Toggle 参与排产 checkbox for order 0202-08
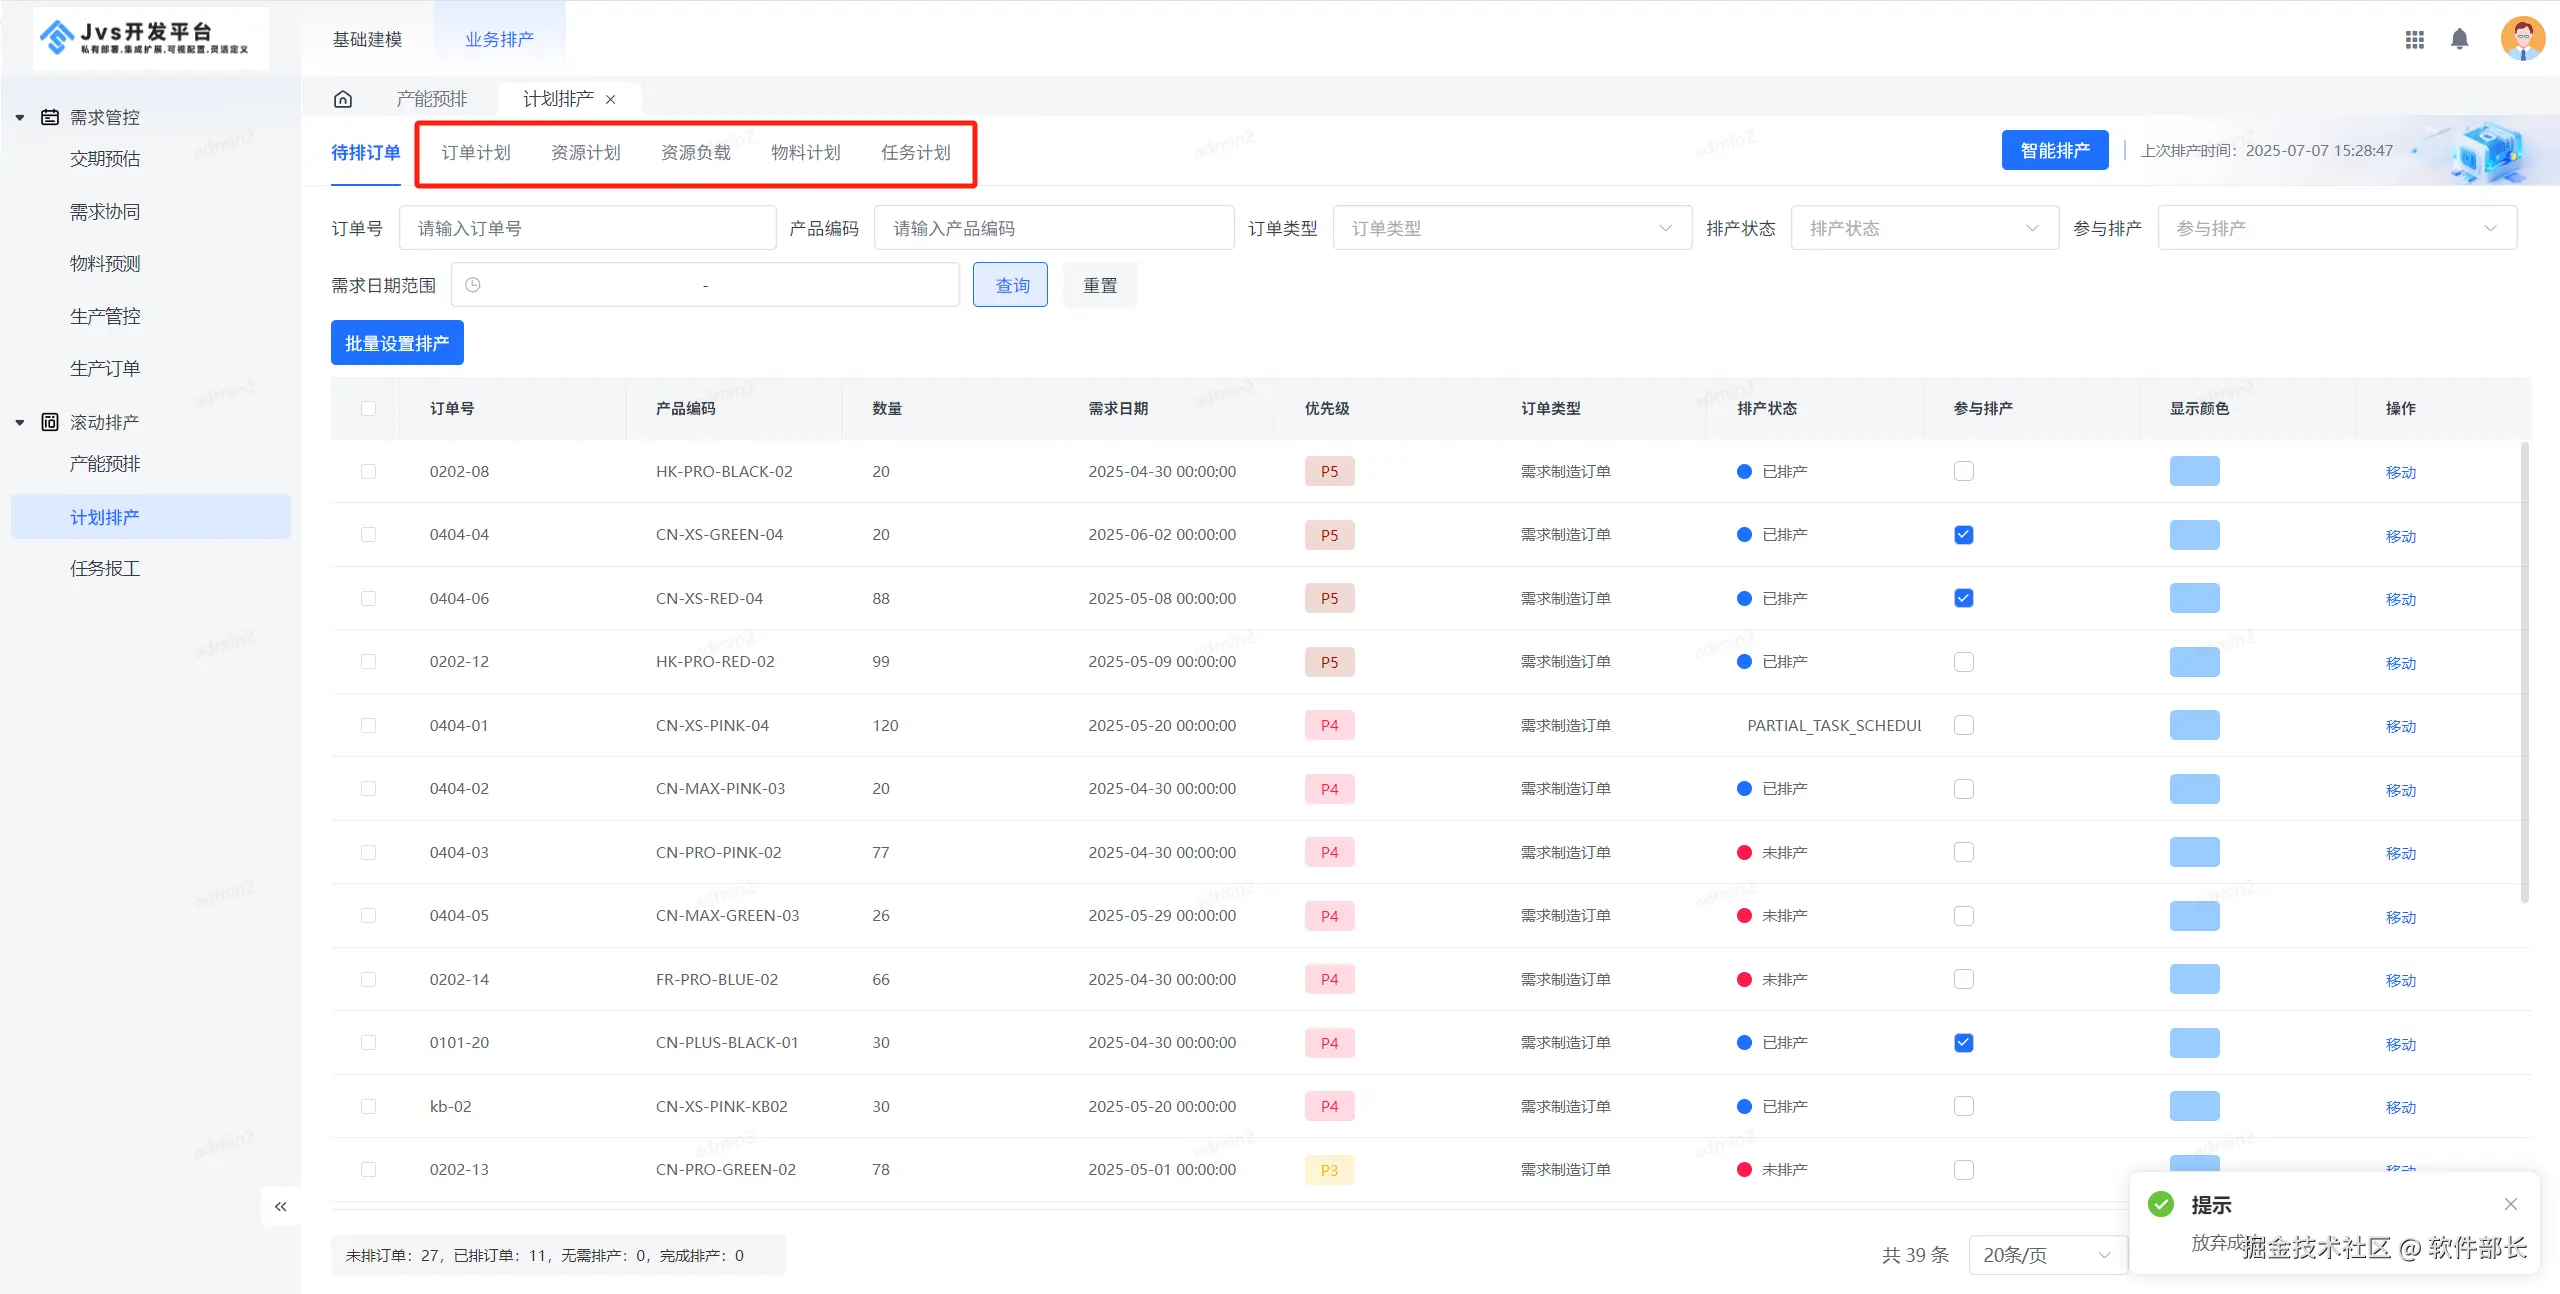 click(x=1963, y=471)
